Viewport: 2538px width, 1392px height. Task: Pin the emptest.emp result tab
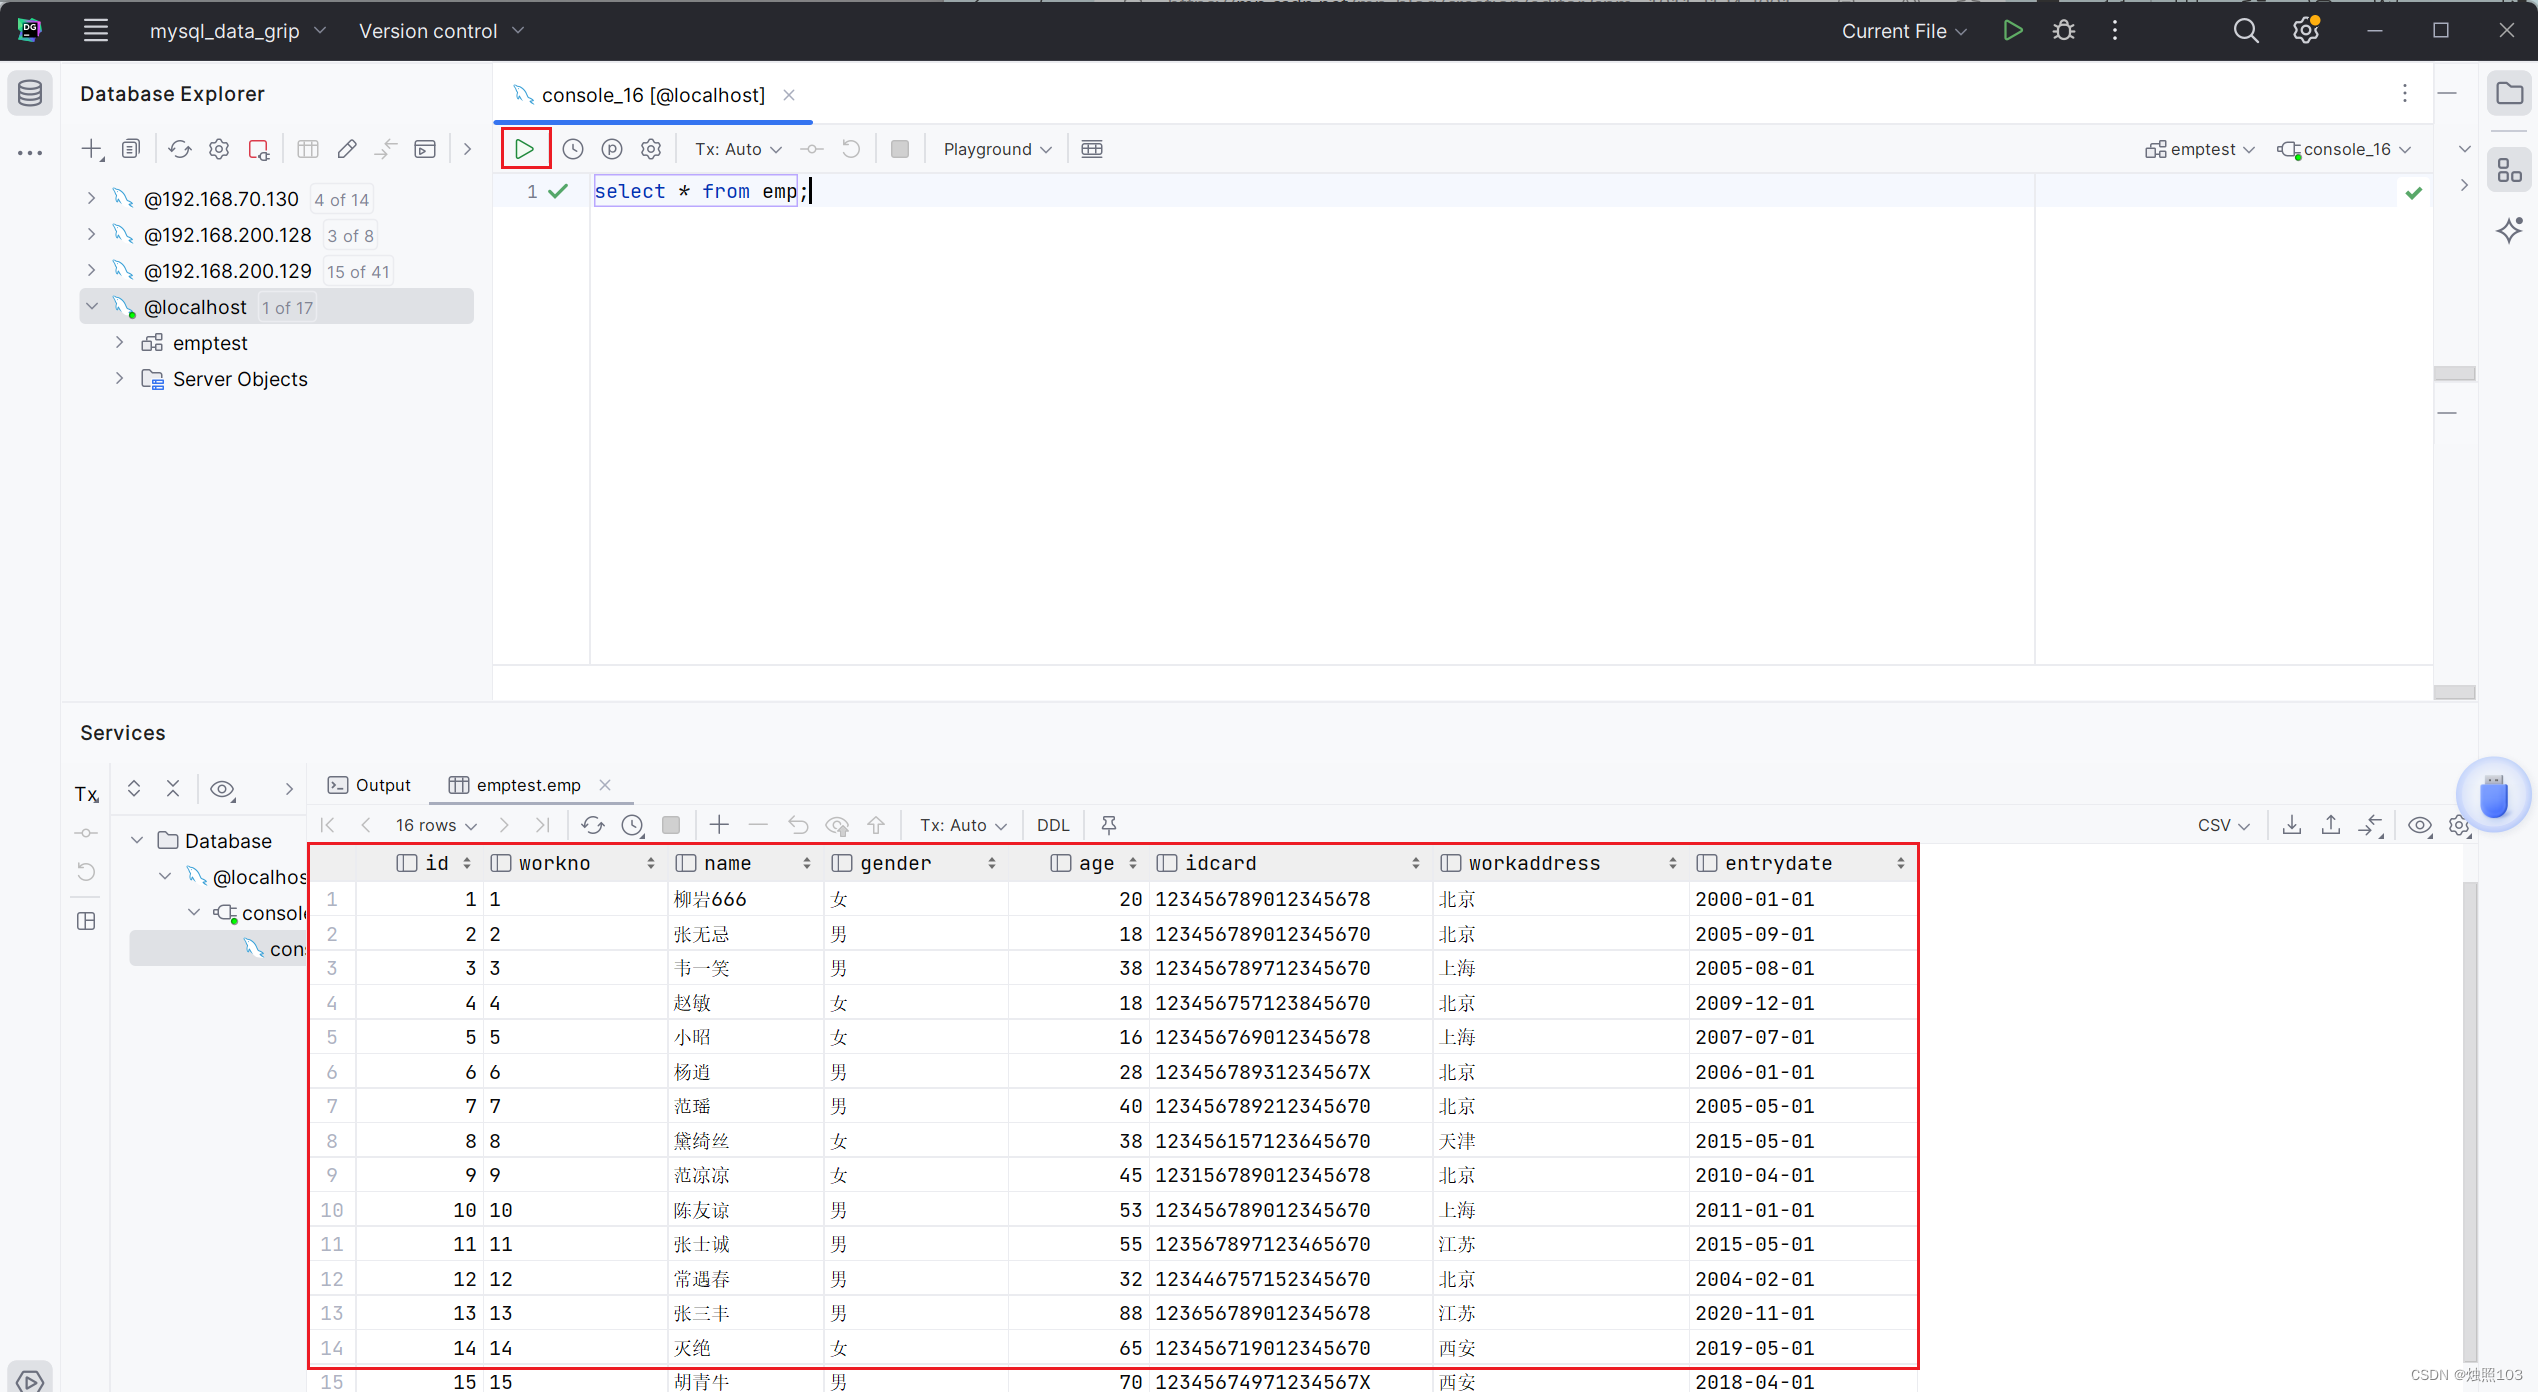point(1108,824)
